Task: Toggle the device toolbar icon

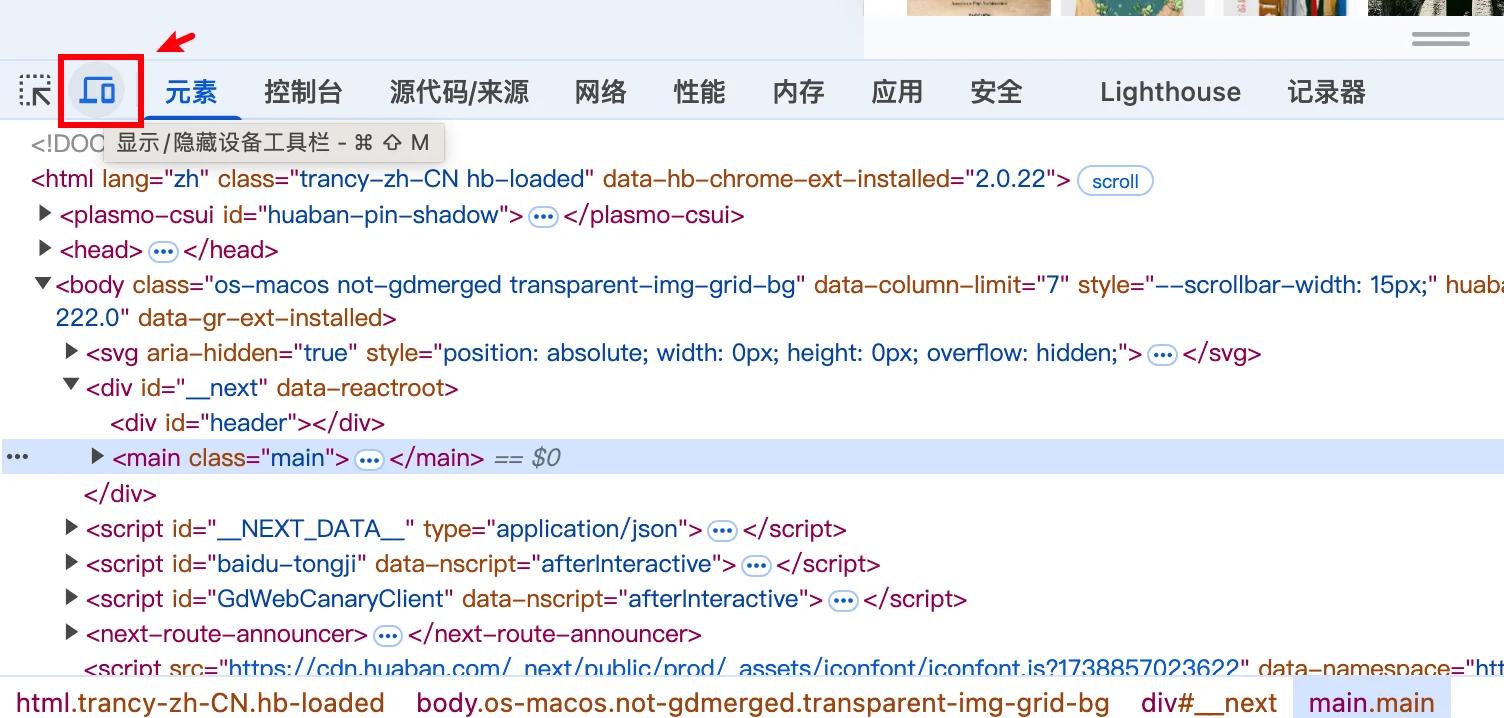Action: [x=98, y=92]
